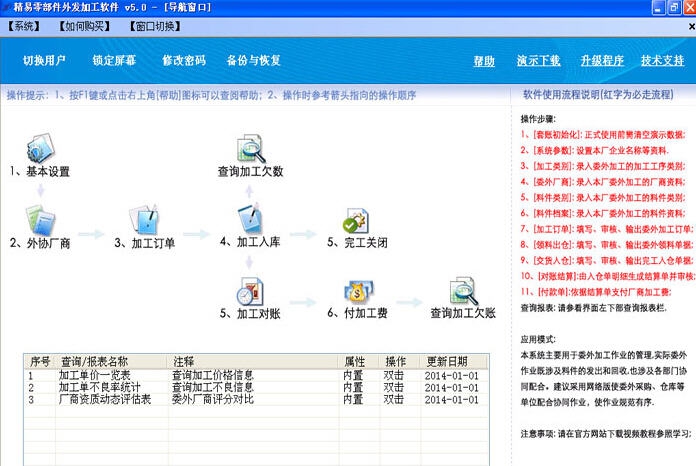Select the 加工单不良率统计 report row
696x466 pixels.
coord(256,387)
